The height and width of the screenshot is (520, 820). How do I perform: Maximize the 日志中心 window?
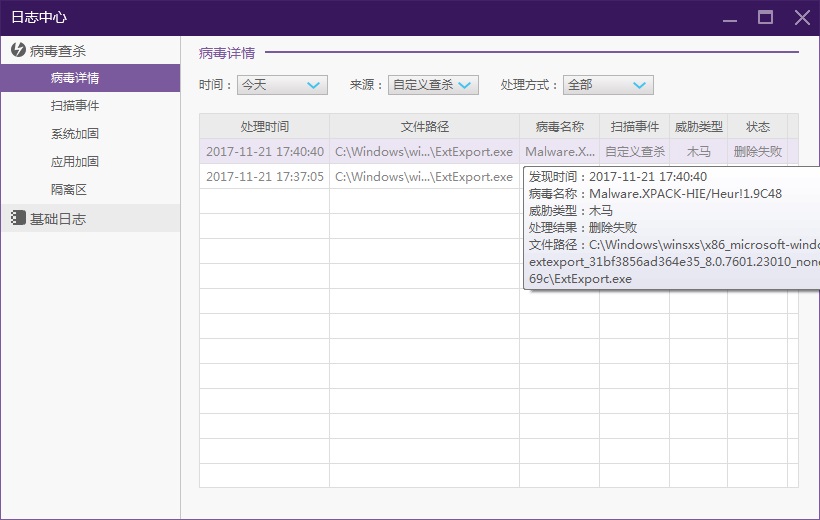[766, 17]
